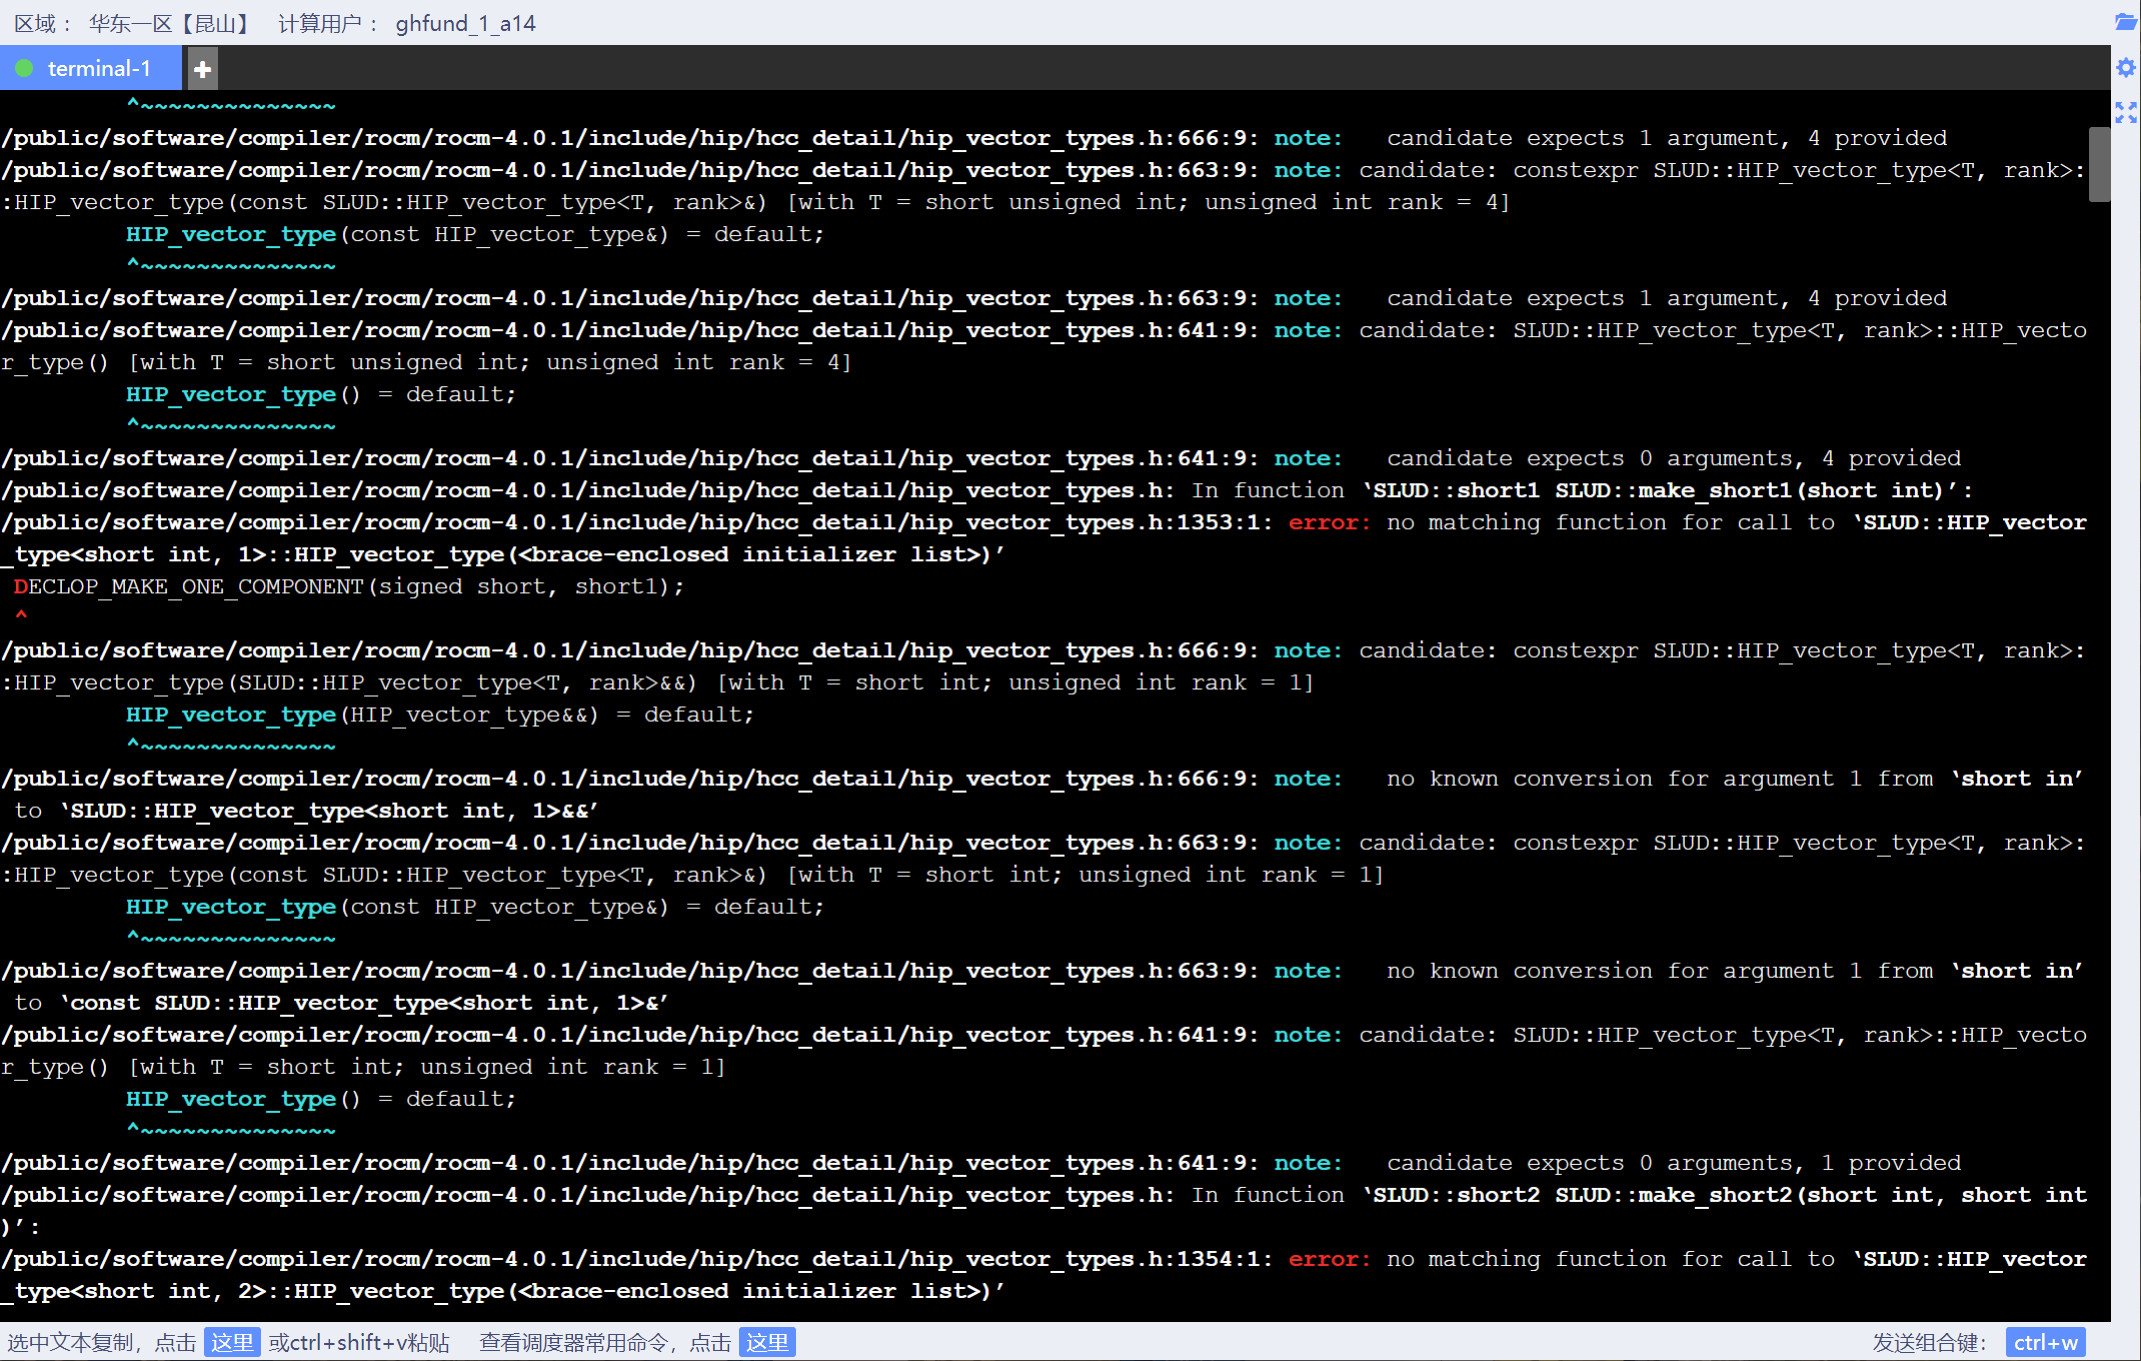
Task: Send the ctrl+w key combination
Action: [2045, 1342]
